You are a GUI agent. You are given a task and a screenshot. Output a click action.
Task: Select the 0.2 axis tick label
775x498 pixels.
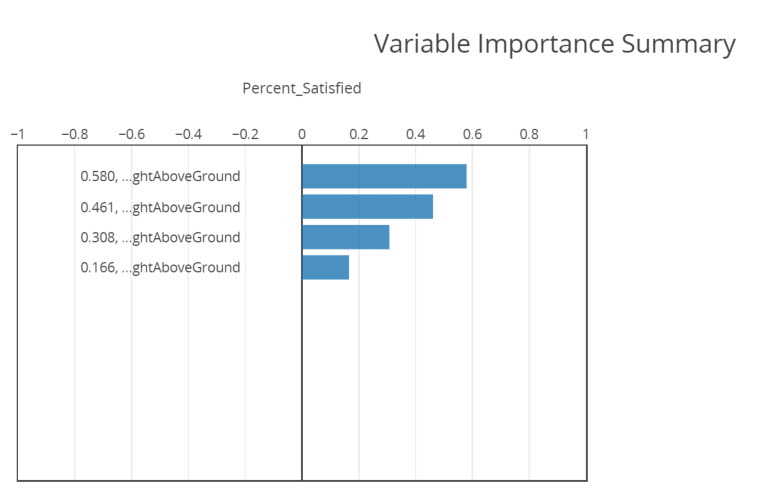coord(358,133)
